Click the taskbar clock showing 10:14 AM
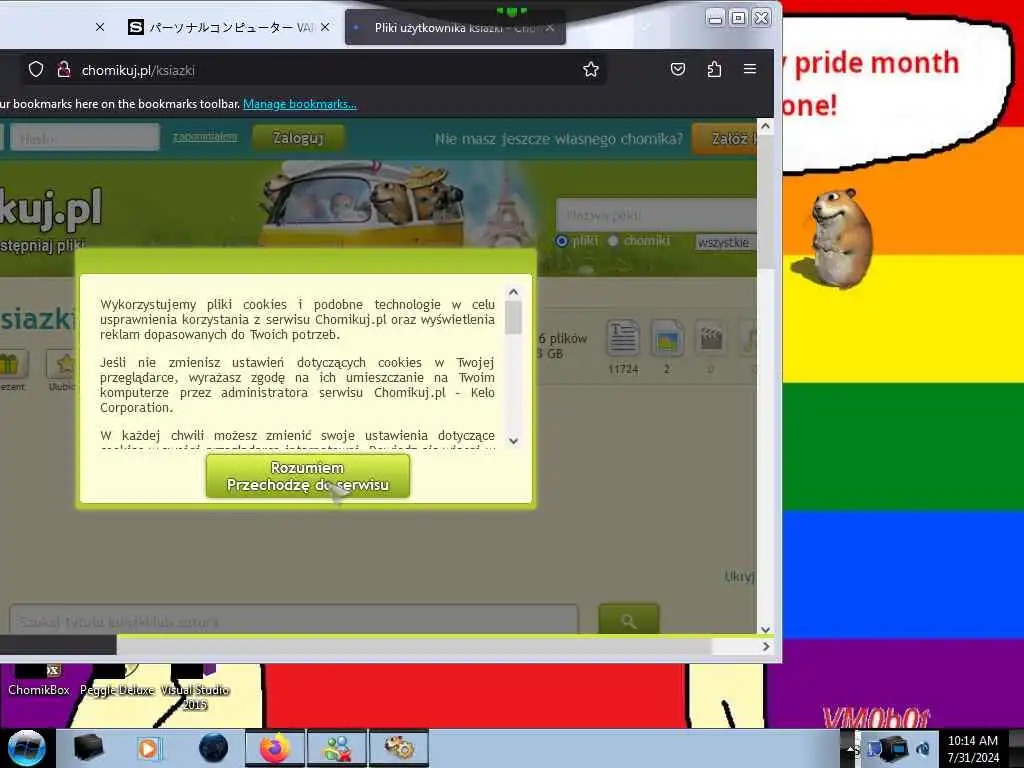This screenshot has height=768, width=1024. 973,749
